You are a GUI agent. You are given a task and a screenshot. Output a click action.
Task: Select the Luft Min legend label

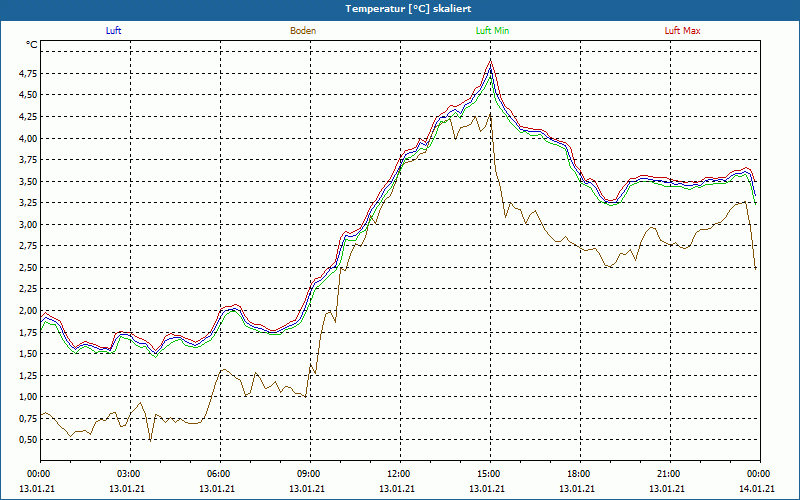[492, 31]
